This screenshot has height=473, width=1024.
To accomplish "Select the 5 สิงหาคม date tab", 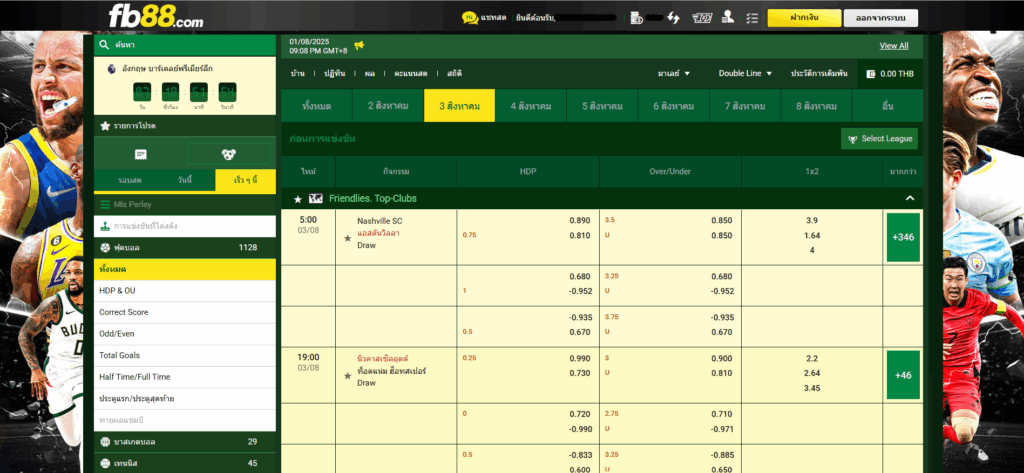I will coord(602,106).
